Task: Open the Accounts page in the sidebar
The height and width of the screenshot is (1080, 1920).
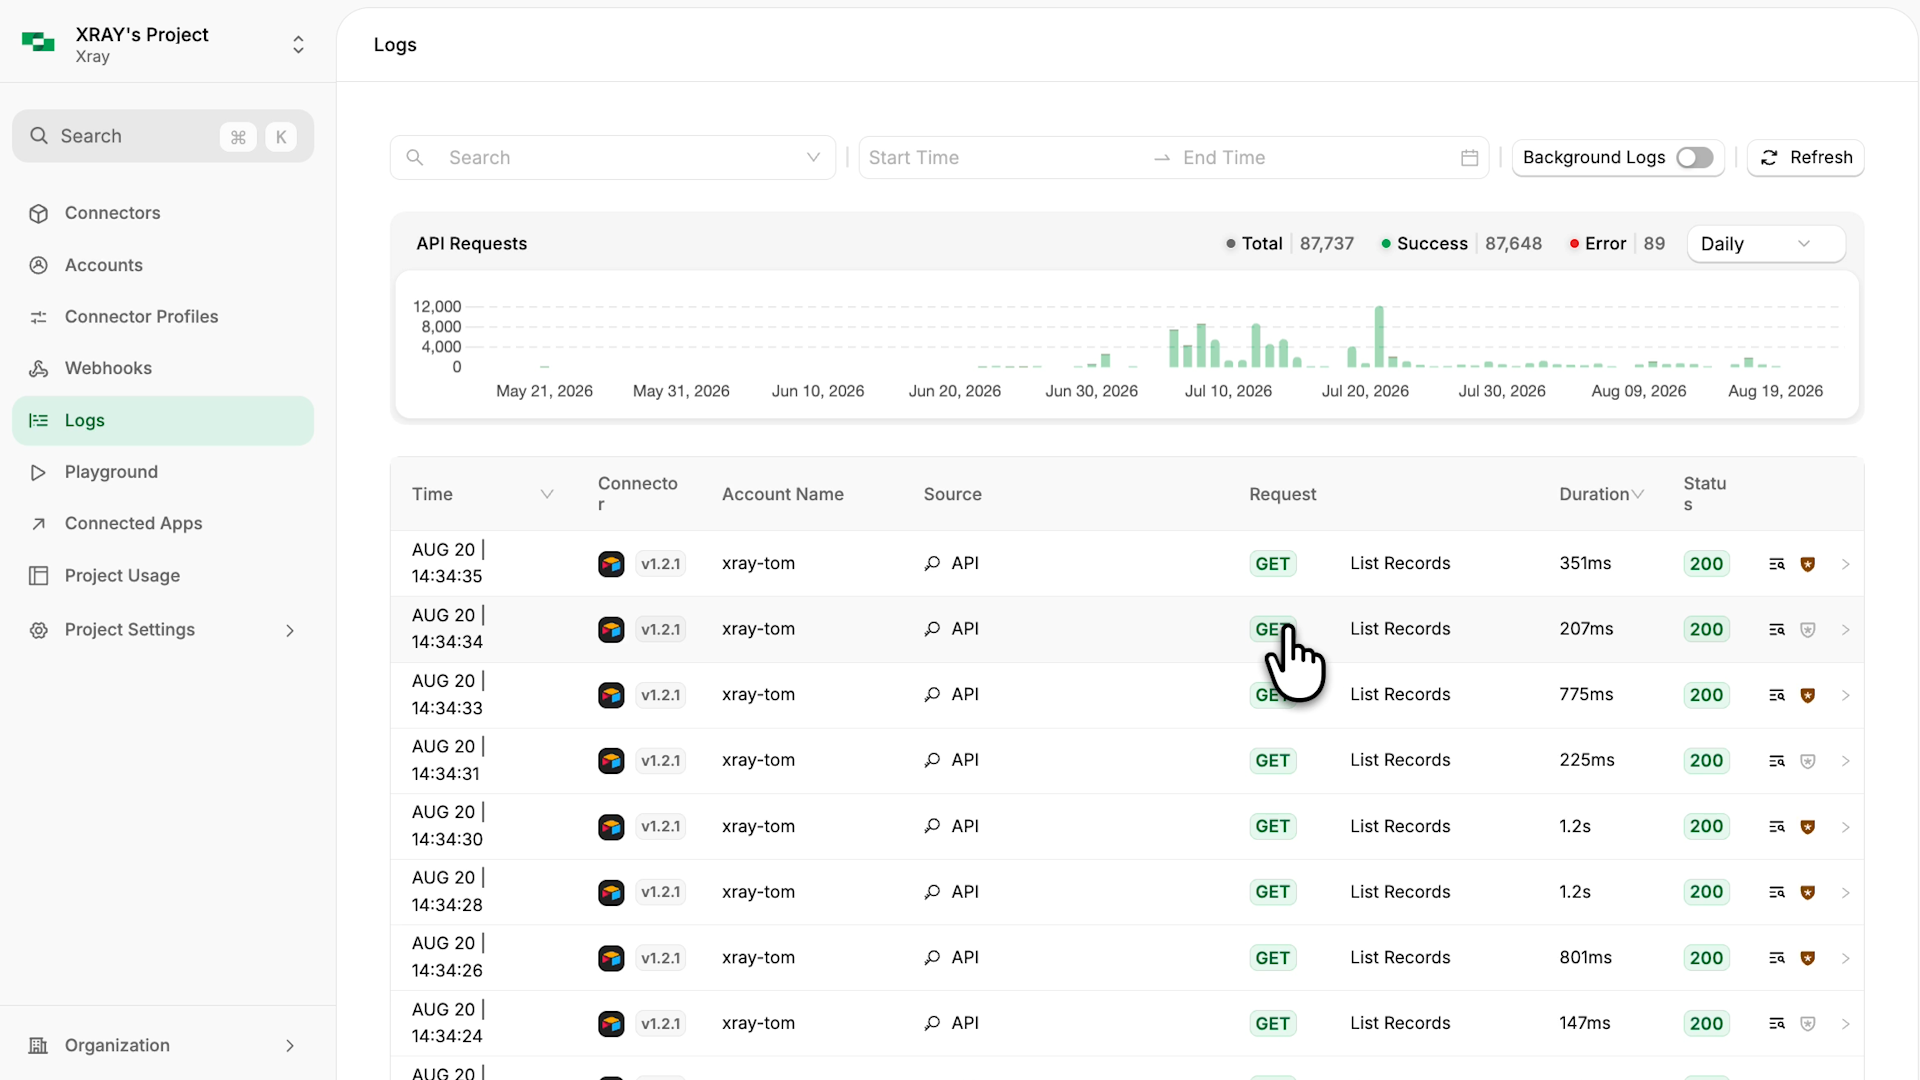Action: pos(163,265)
